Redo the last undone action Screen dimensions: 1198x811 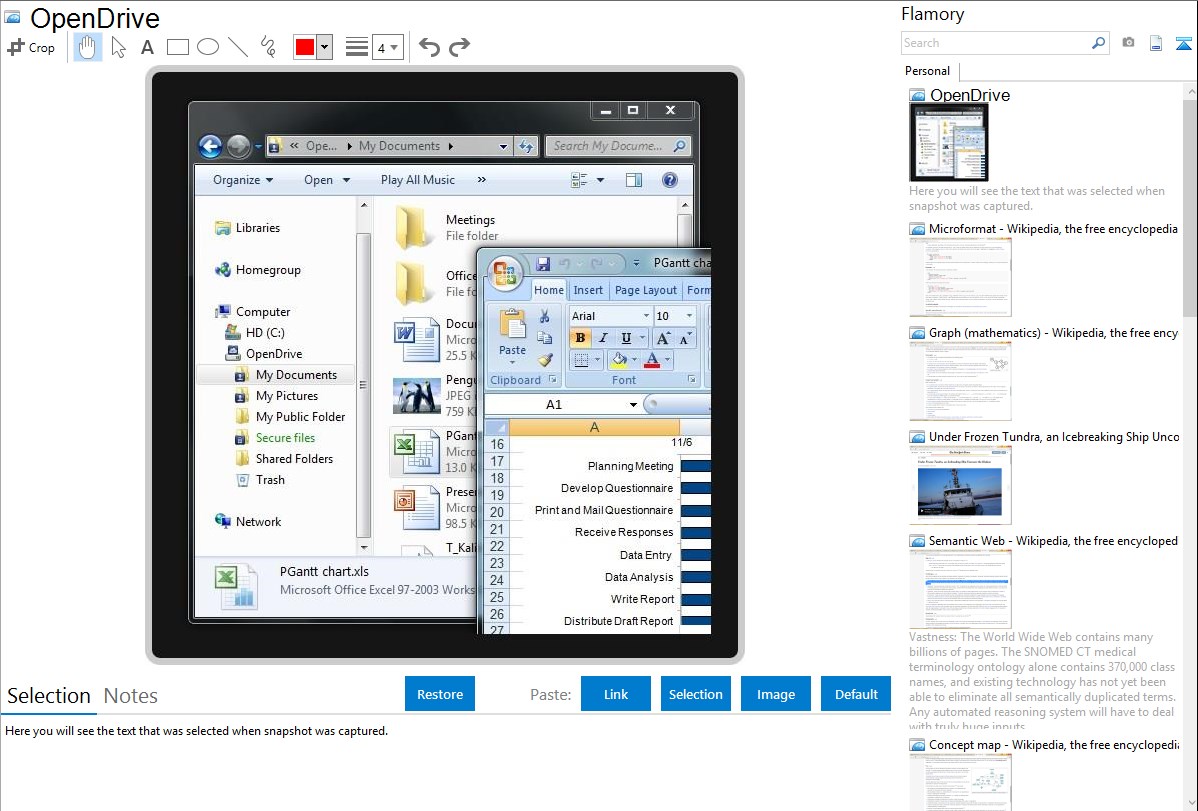459,47
